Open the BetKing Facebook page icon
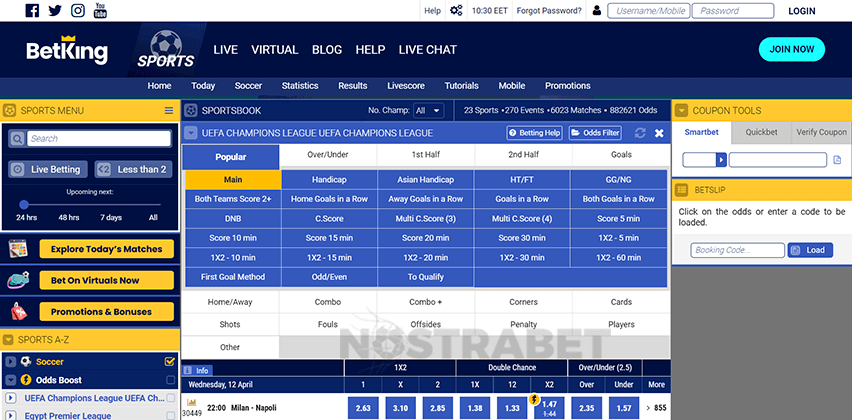Screen dimensions: 852x420 point(33,10)
